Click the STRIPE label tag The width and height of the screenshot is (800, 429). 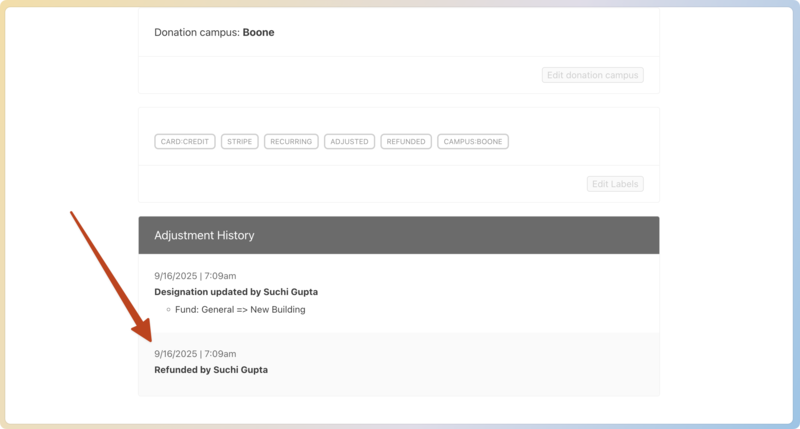coord(240,142)
